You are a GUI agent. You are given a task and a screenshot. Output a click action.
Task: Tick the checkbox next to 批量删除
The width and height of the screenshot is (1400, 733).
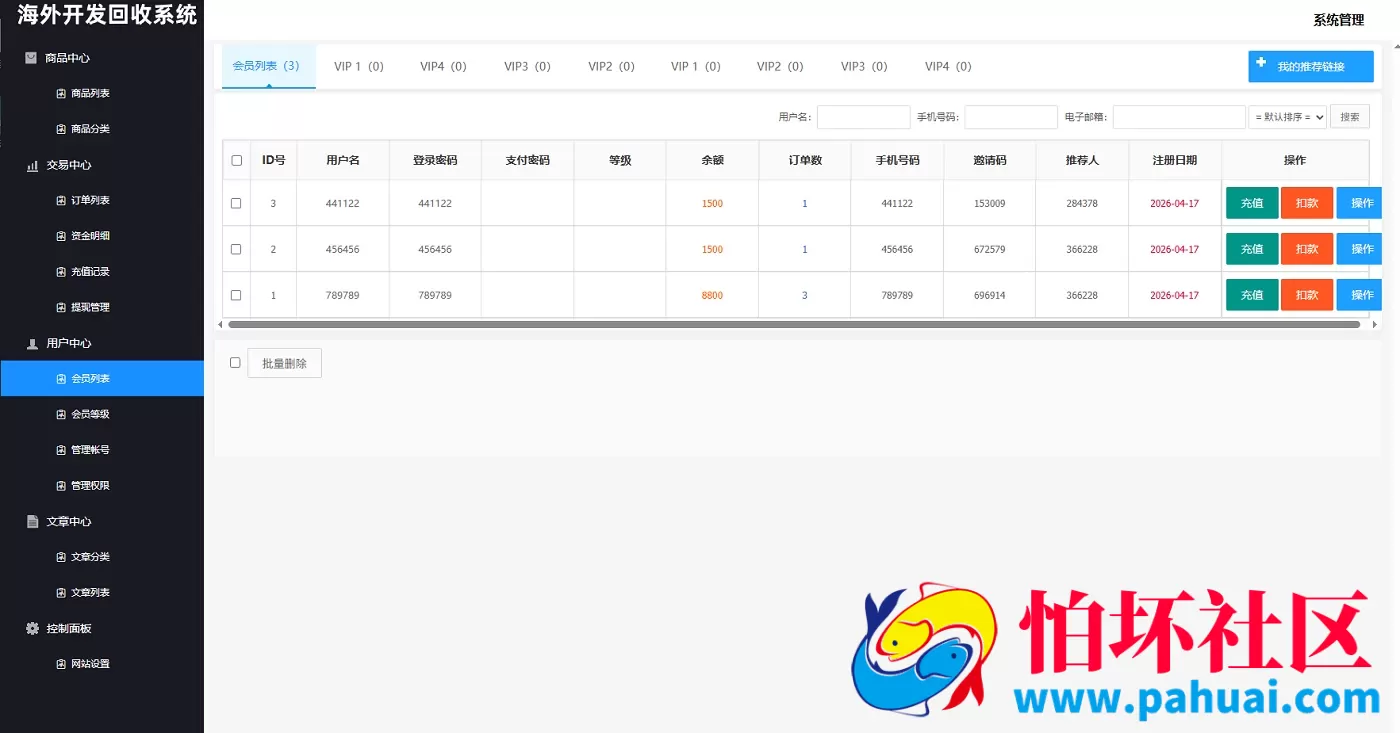point(236,363)
